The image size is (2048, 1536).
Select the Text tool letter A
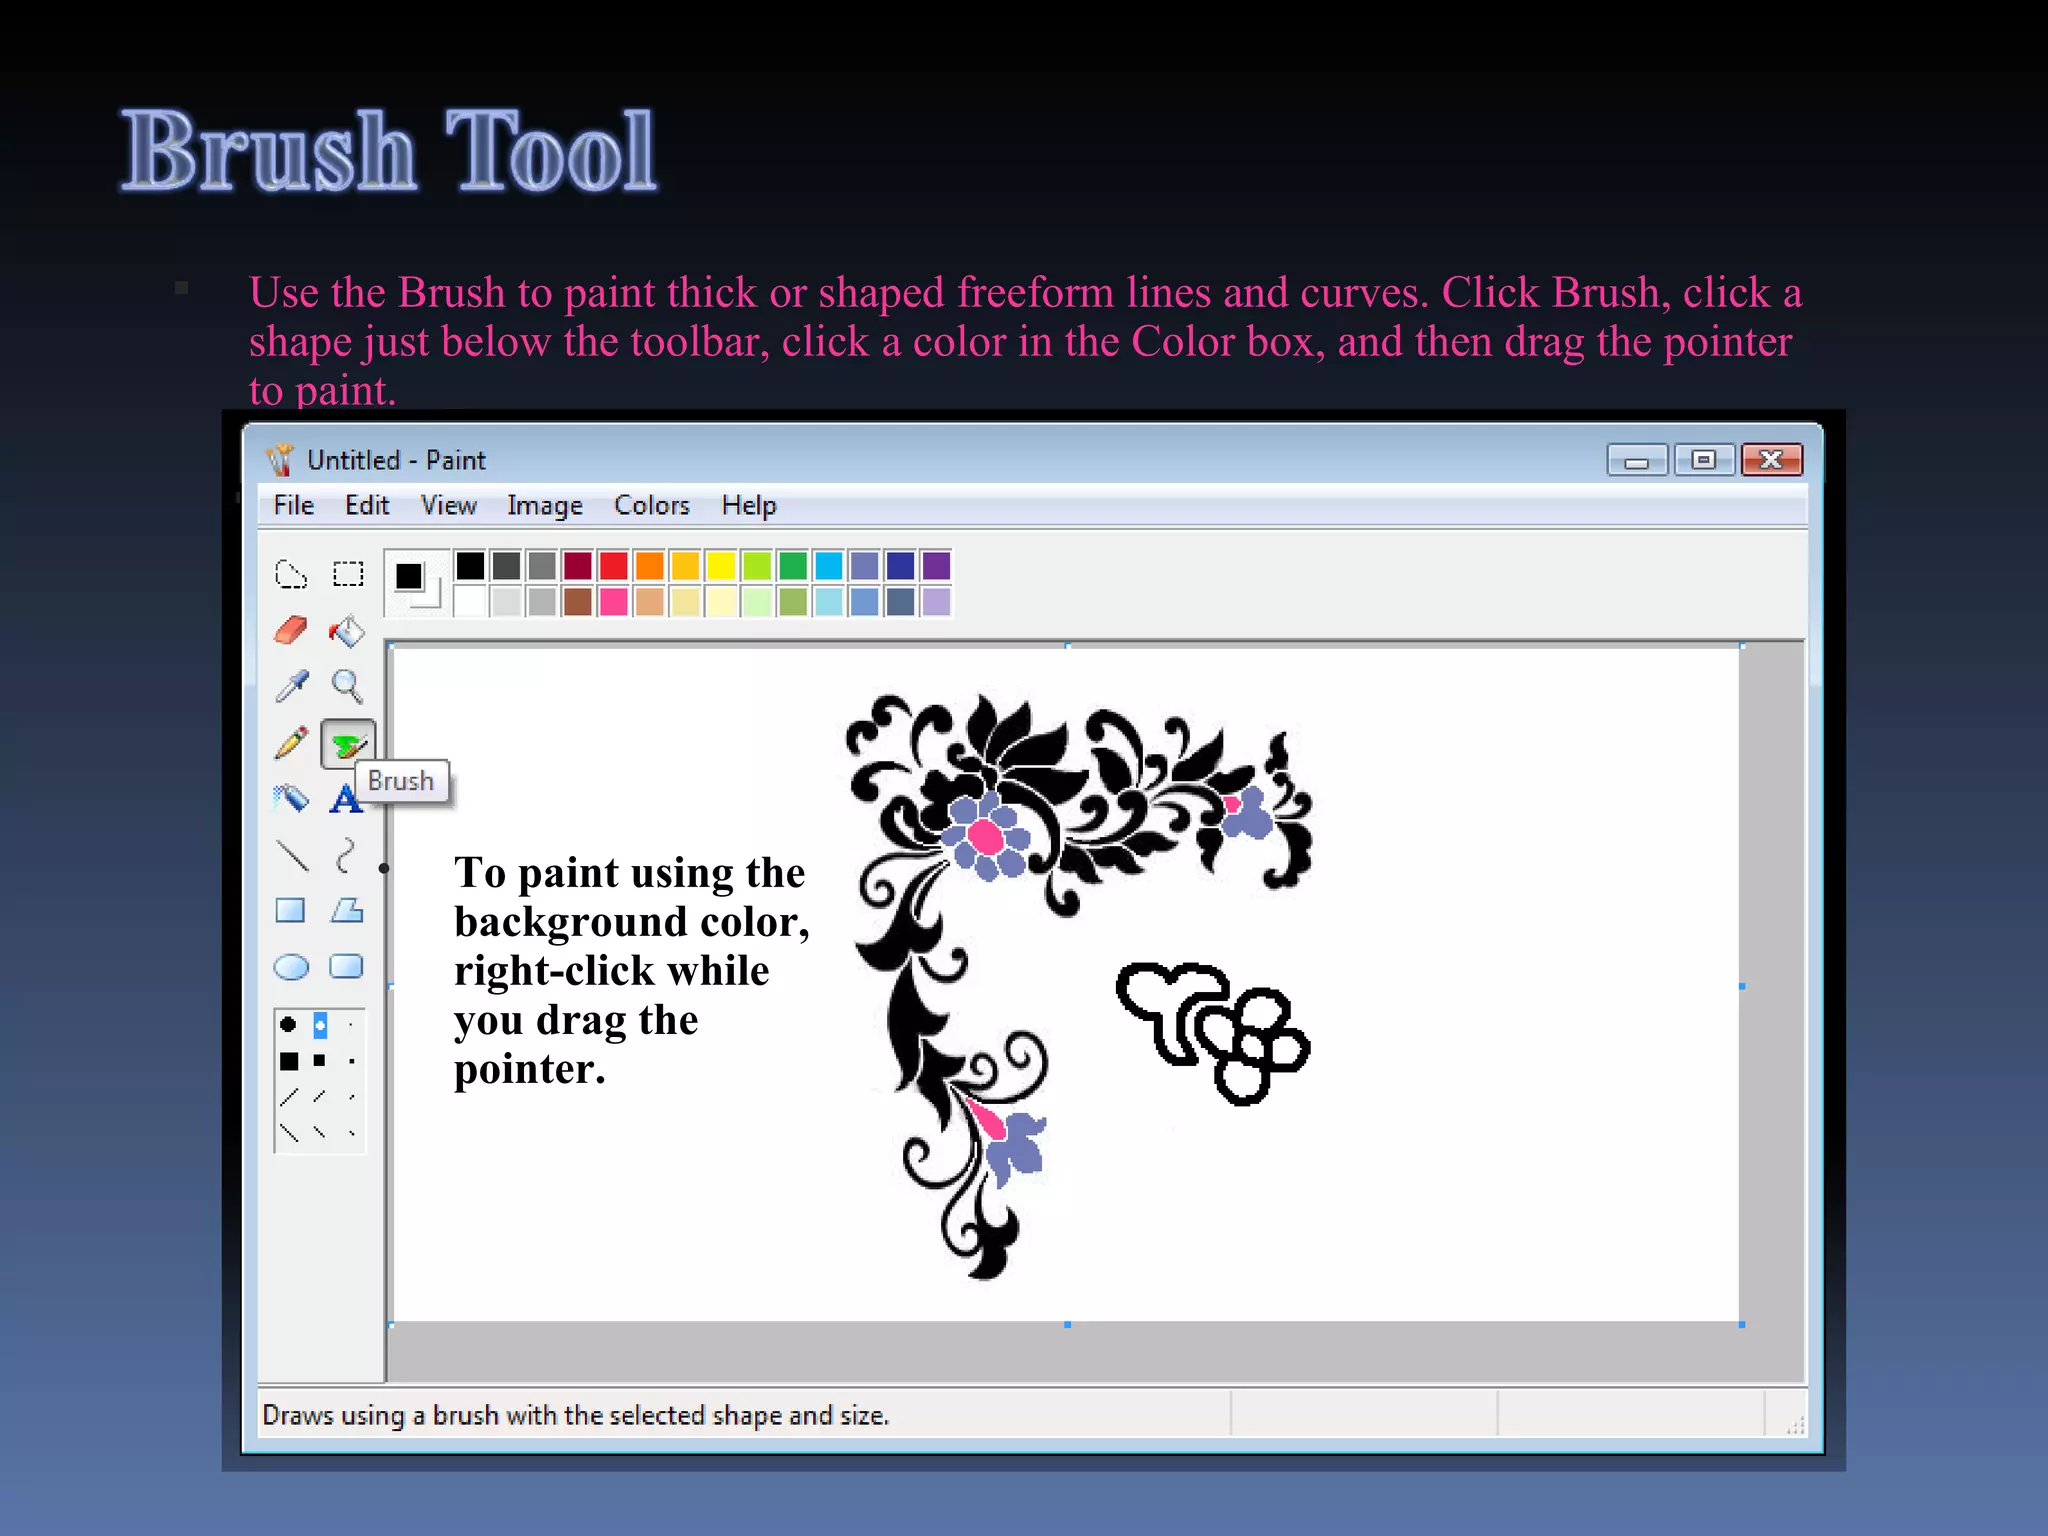pyautogui.click(x=345, y=800)
